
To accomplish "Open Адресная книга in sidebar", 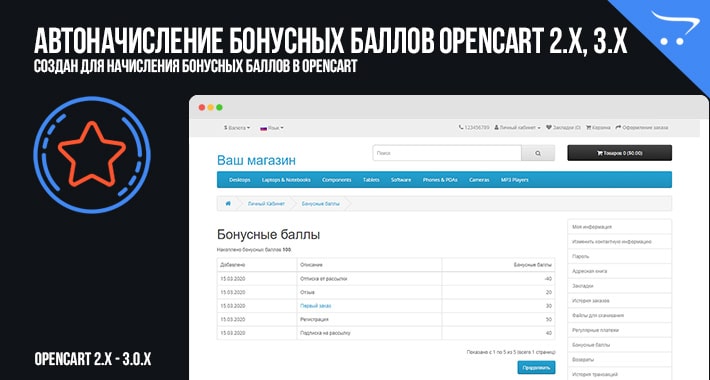I will tap(619, 271).
